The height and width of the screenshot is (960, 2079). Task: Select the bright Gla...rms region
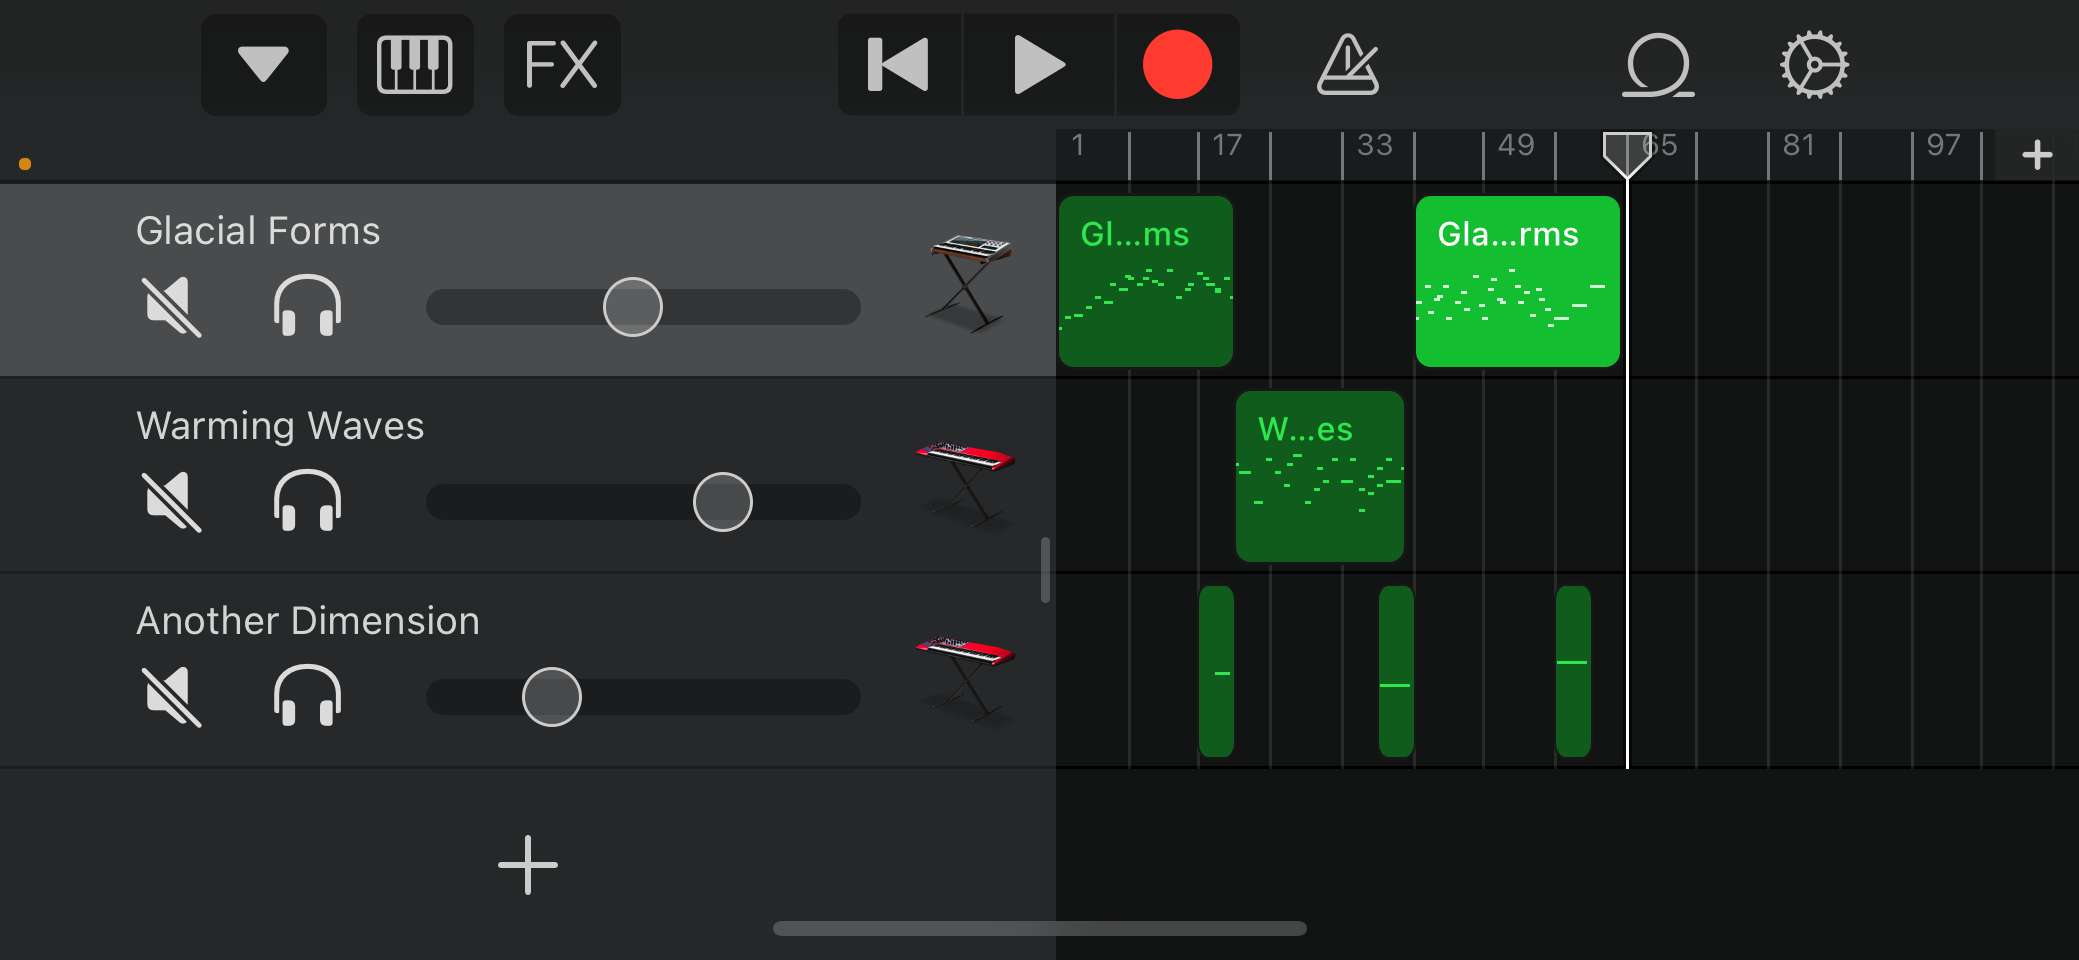tap(1518, 282)
